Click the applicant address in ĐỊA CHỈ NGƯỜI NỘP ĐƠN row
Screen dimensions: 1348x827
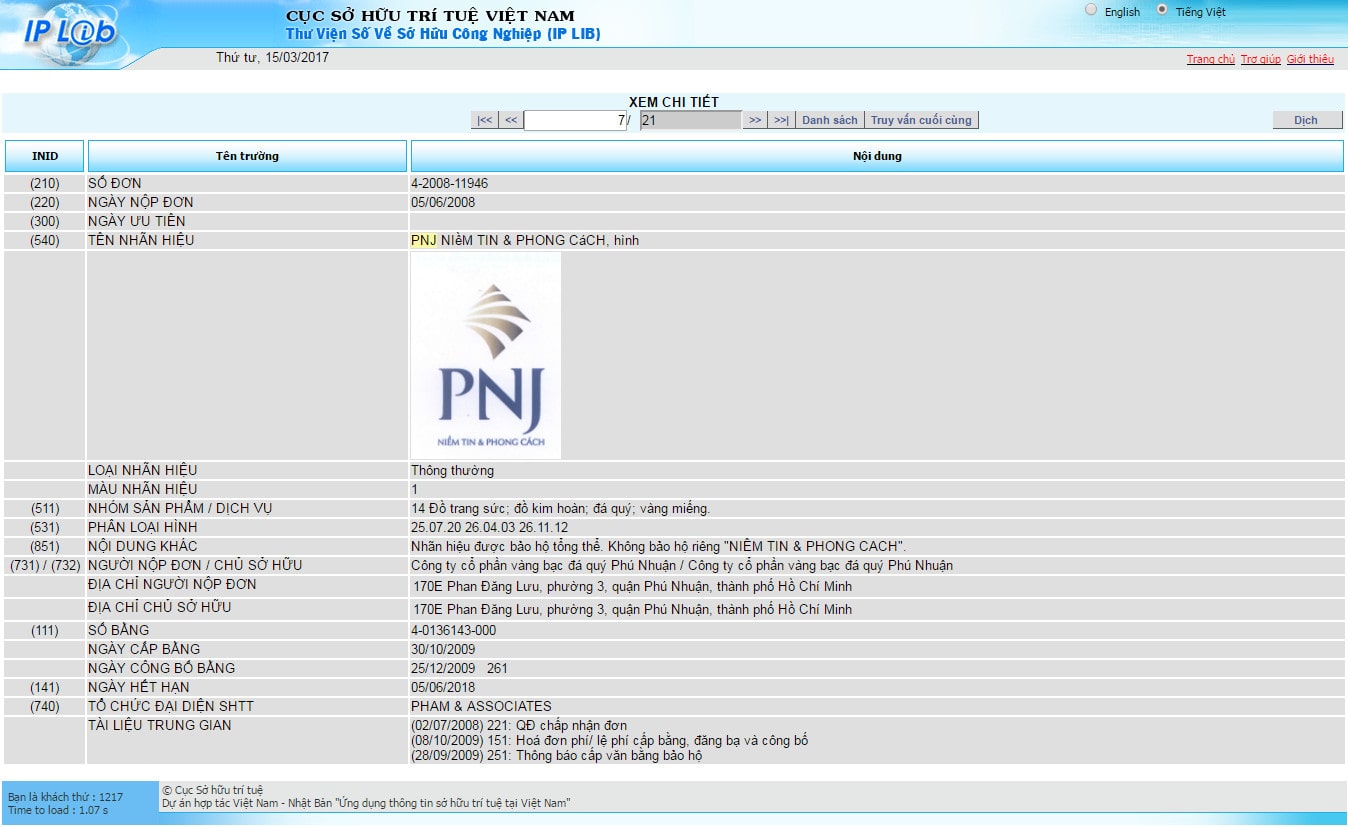633,586
